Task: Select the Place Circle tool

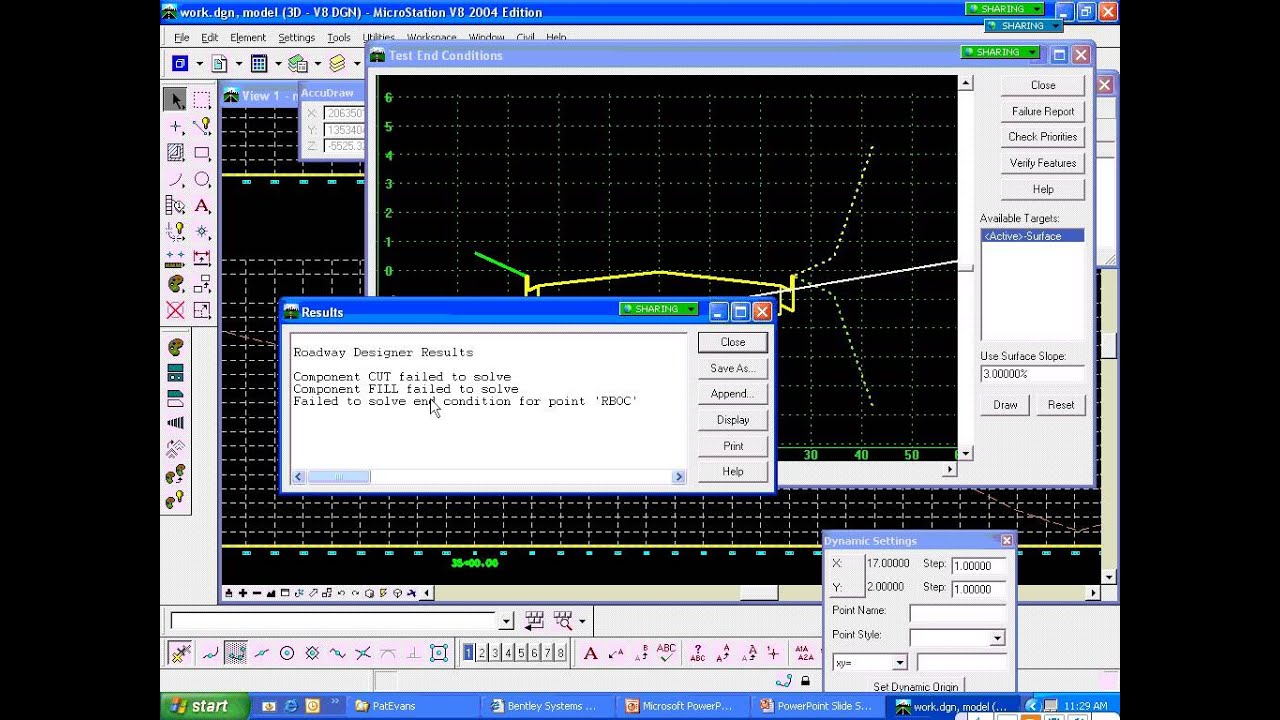Action: [202, 180]
